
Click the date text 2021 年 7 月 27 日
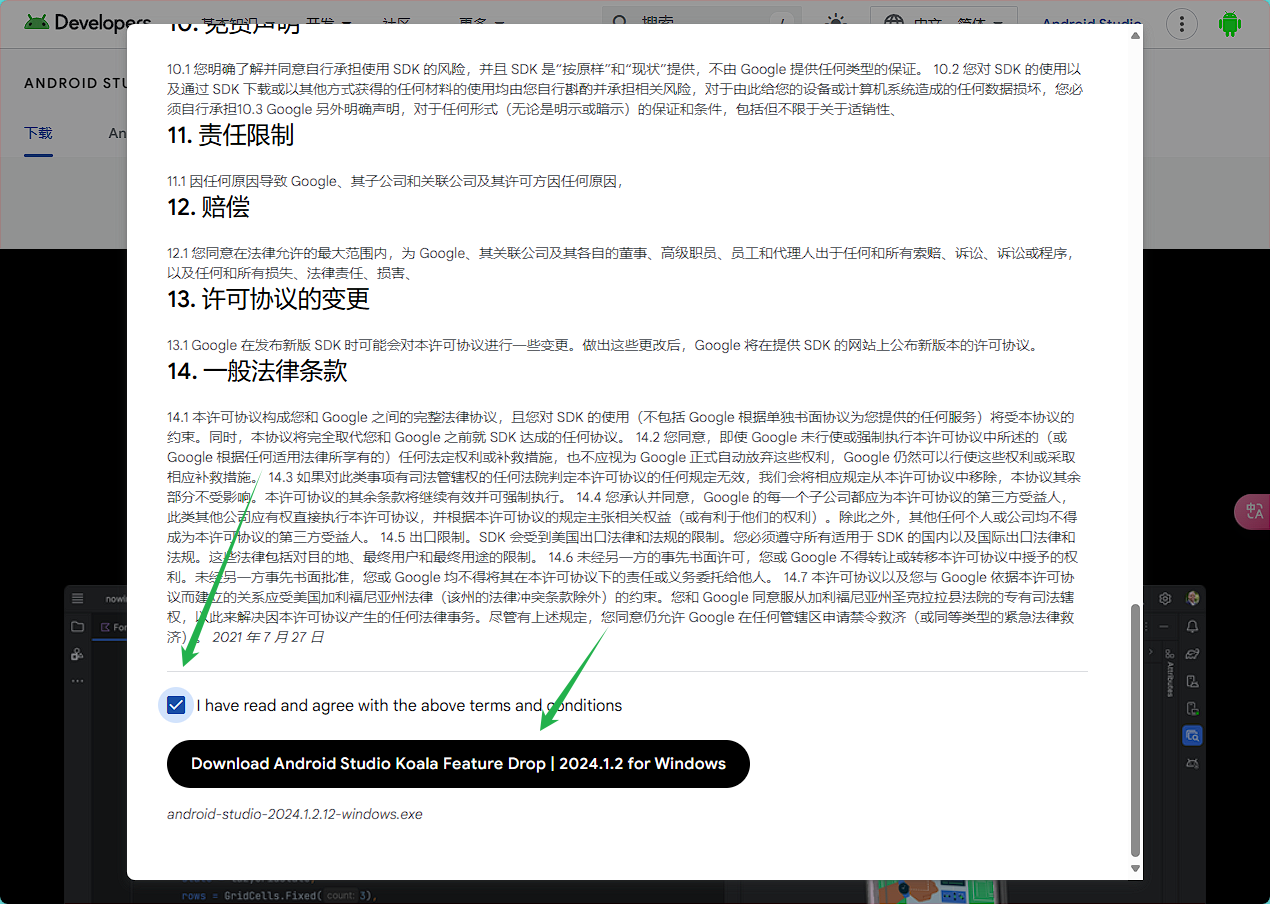[x=268, y=637]
